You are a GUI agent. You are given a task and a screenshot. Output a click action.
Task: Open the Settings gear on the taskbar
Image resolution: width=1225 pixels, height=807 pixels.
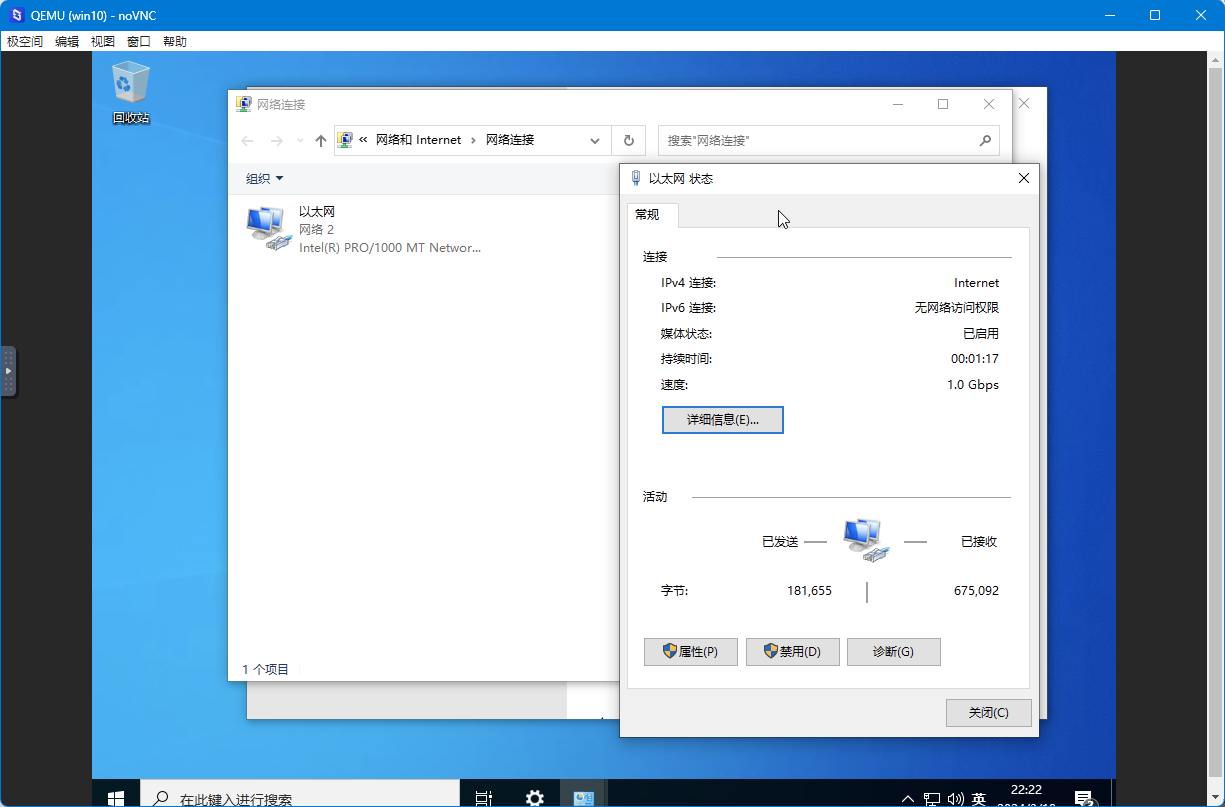pos(534,797)
